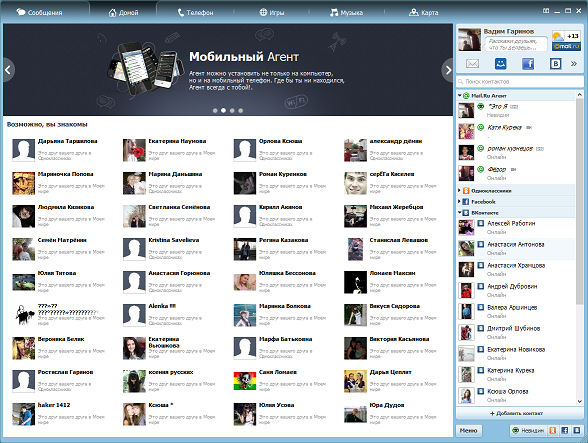Add a contact via Добавить контакт
This screenshot has width=588, height=443.
click(516, 413)
